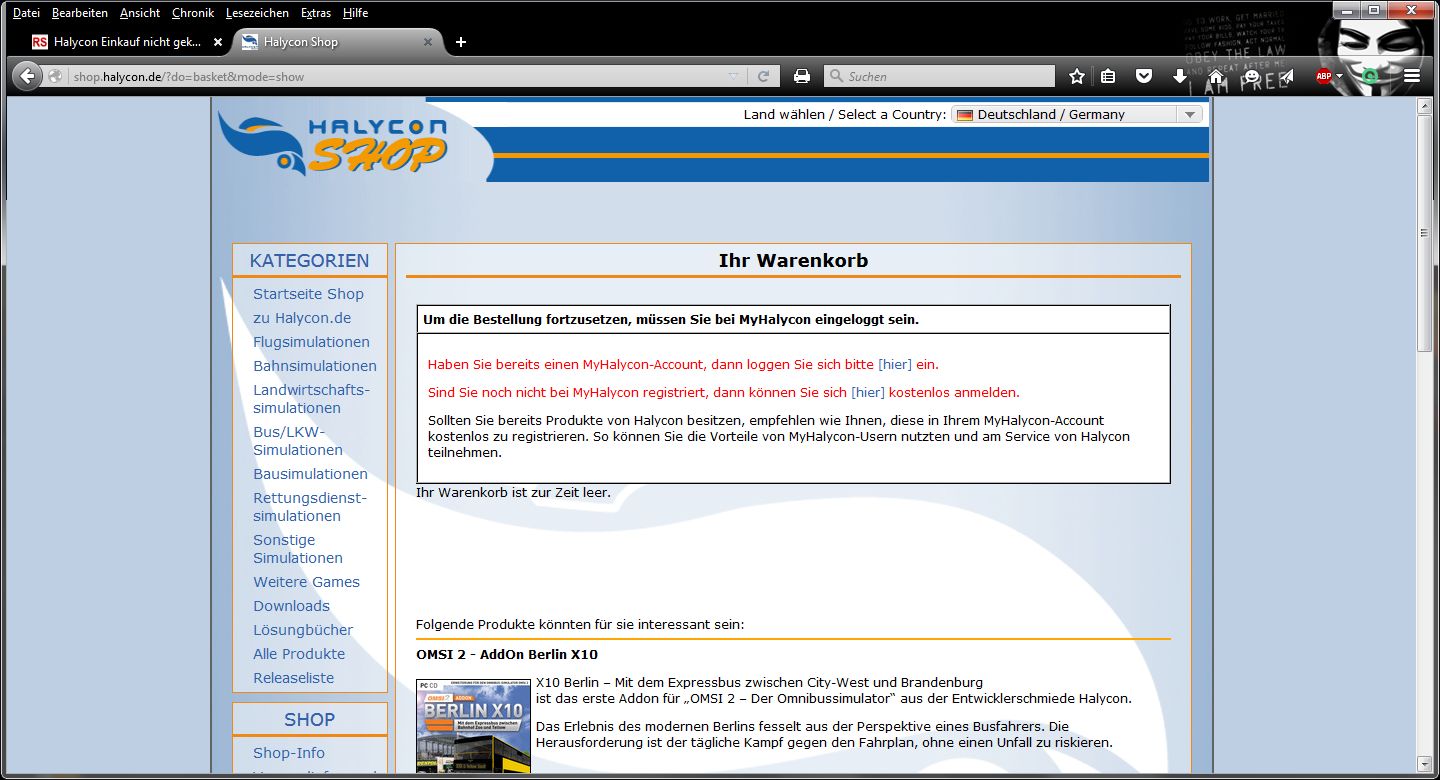Click the page vertical scrollbar thumb
This screenshot has height=780, width=1440.
[x=1425, y=233]
